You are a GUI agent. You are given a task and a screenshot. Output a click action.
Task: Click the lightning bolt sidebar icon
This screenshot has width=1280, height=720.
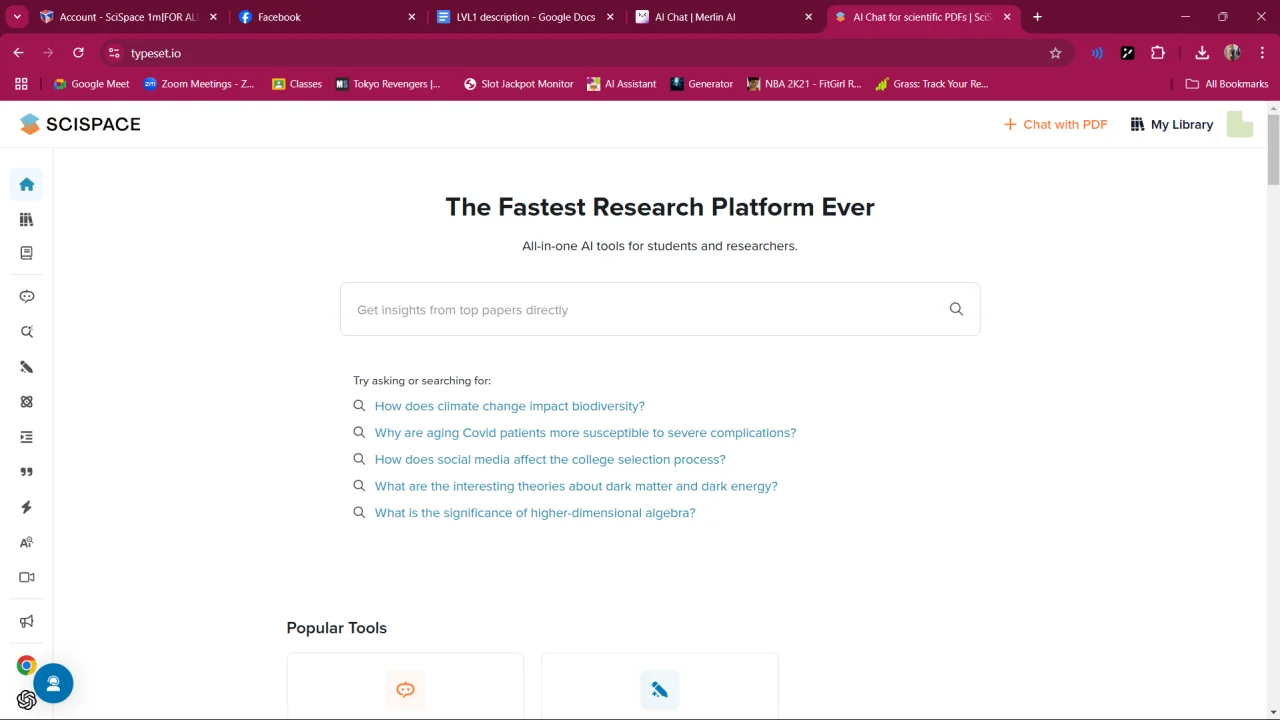pos(27,507)
